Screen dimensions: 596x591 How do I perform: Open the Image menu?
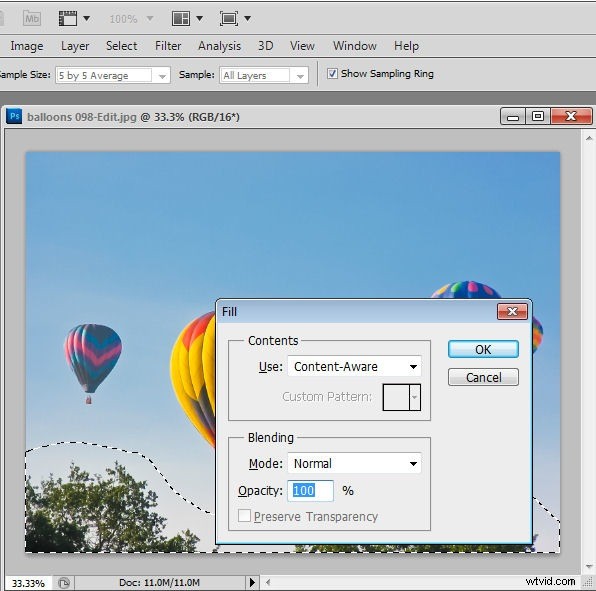[x=27, y=46]
